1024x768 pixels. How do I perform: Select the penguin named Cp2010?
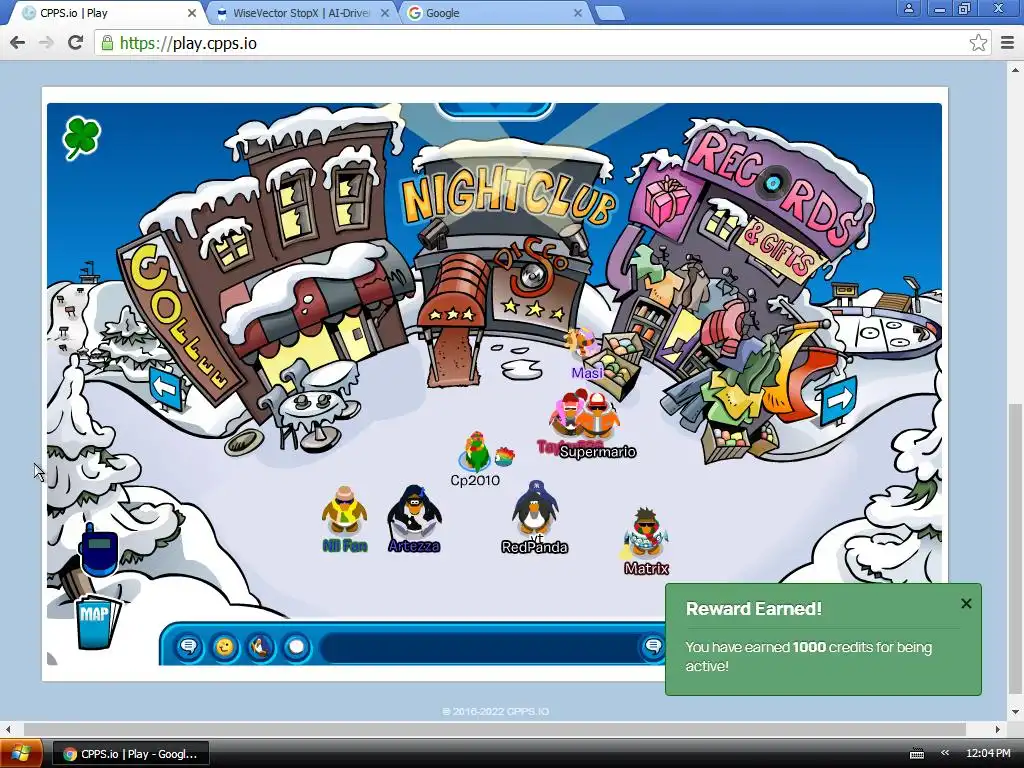pos(475,451)
